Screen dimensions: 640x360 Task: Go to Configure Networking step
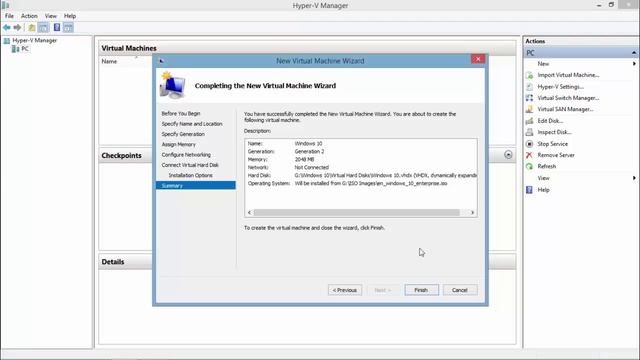click(186, 155)
